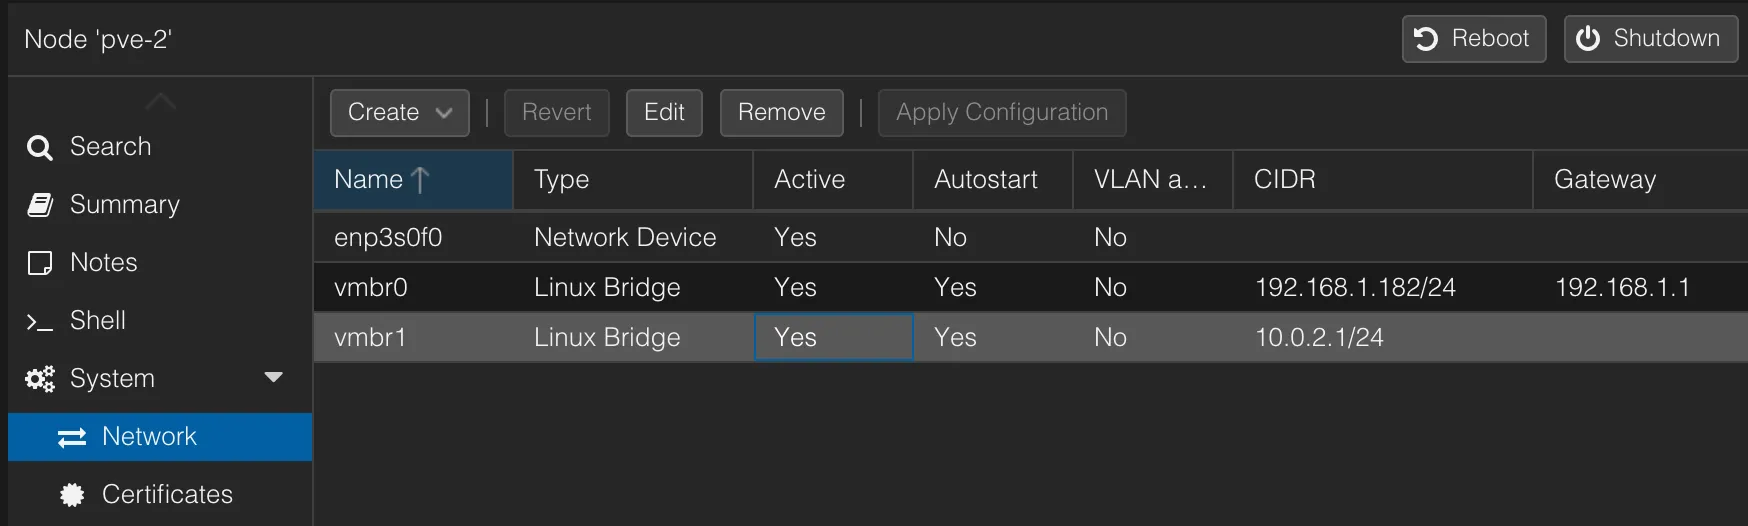Click the Search magnifier icon in sidebar
1748x526 pixels.
[x=40, y=148]
